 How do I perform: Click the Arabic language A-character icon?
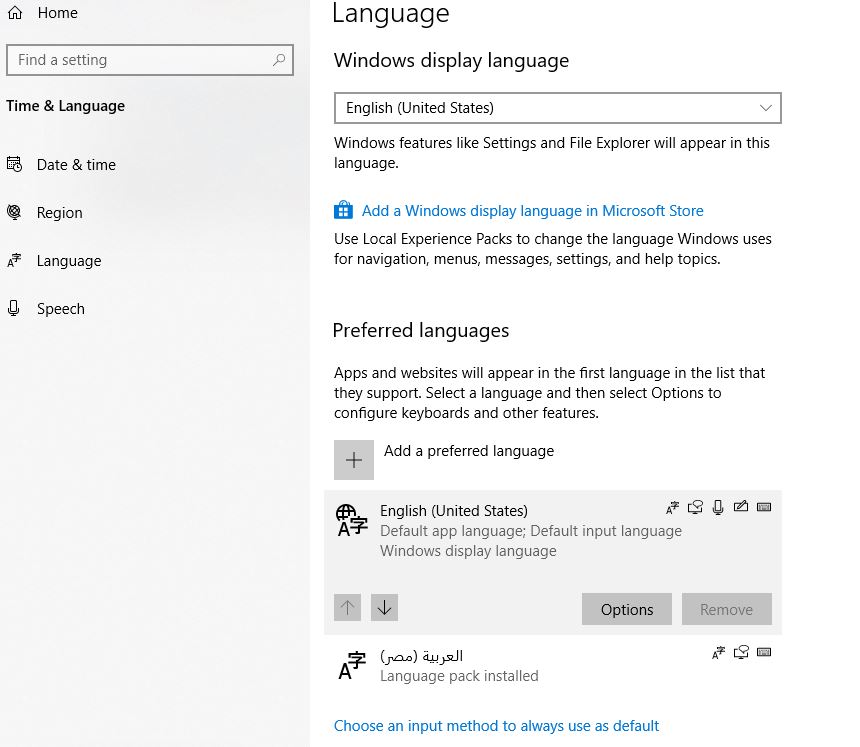tap(352, 665)
